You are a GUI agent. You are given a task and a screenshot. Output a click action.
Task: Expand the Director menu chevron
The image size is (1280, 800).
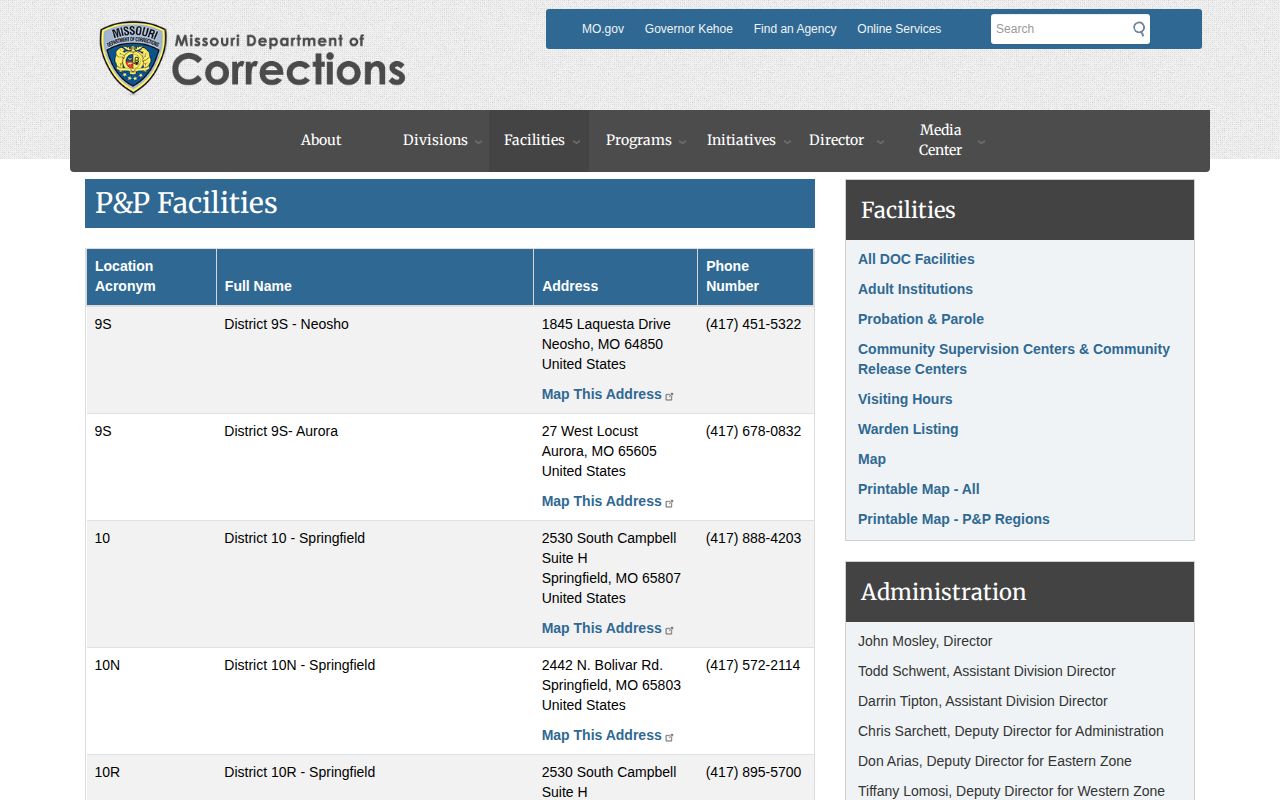[x=880, y=142]
